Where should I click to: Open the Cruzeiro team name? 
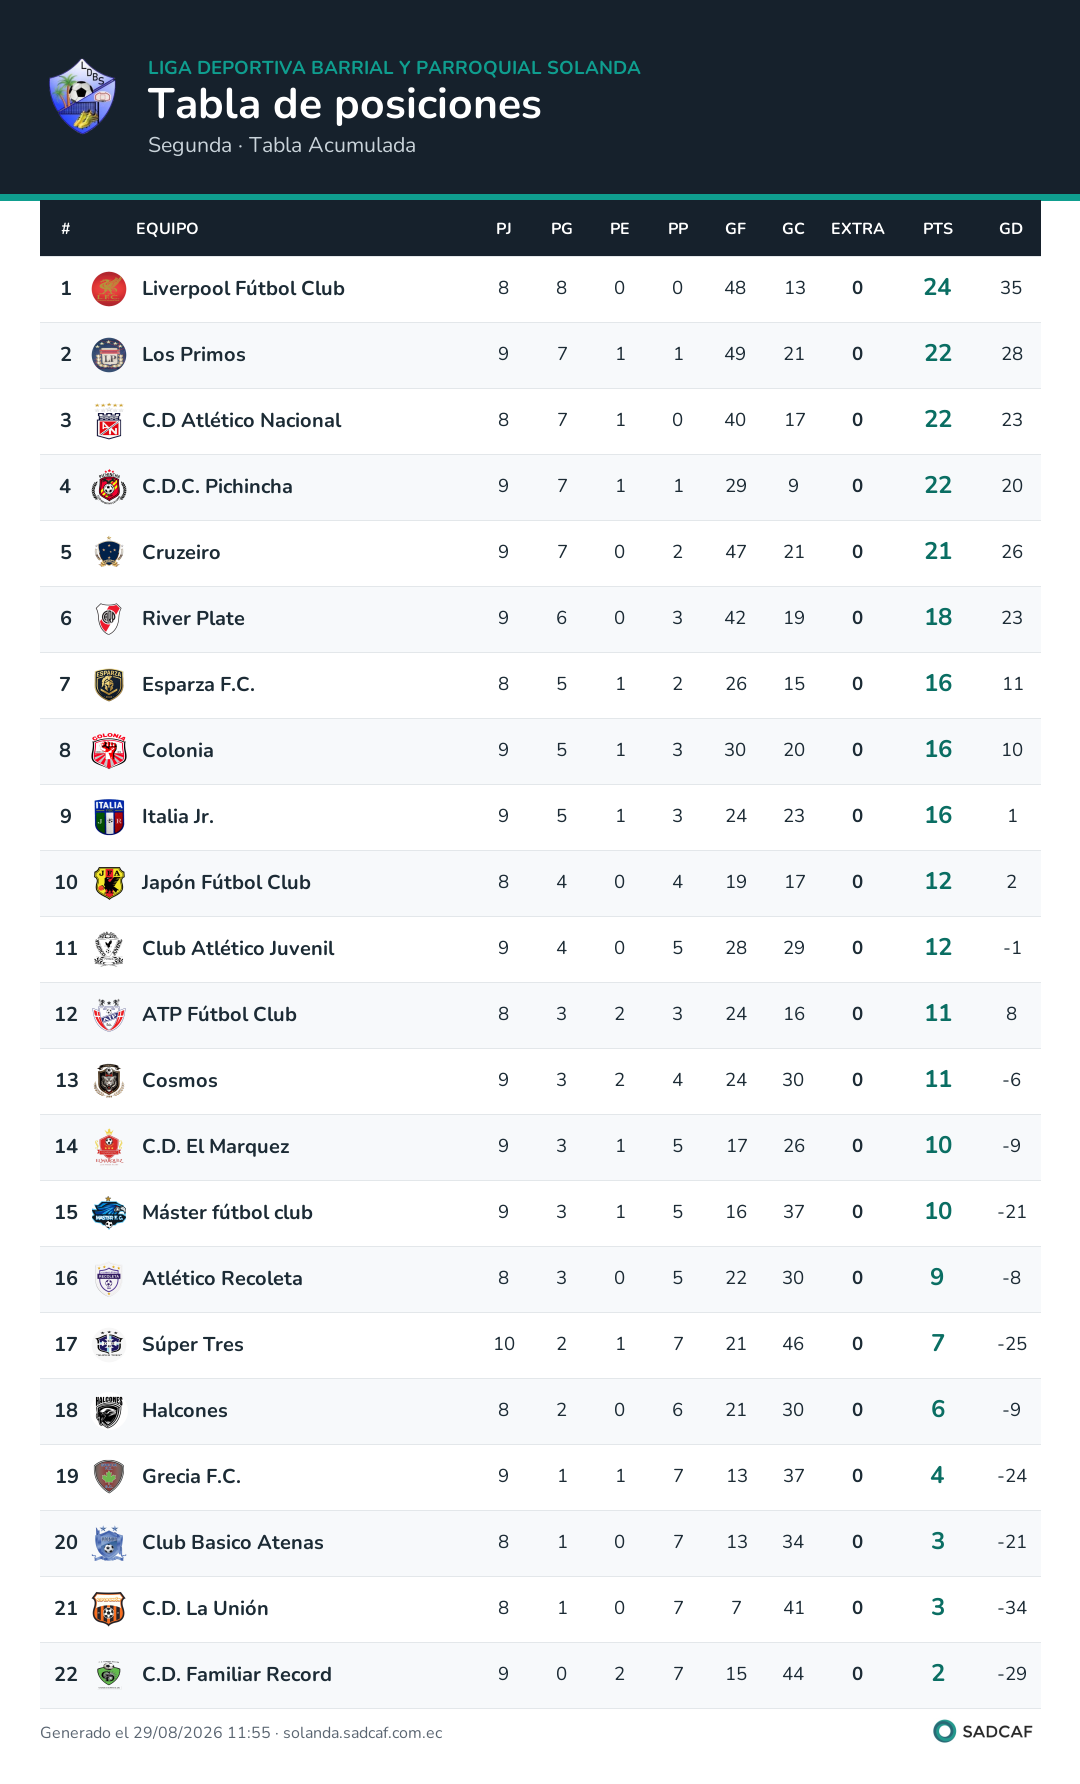pos(181,552)
